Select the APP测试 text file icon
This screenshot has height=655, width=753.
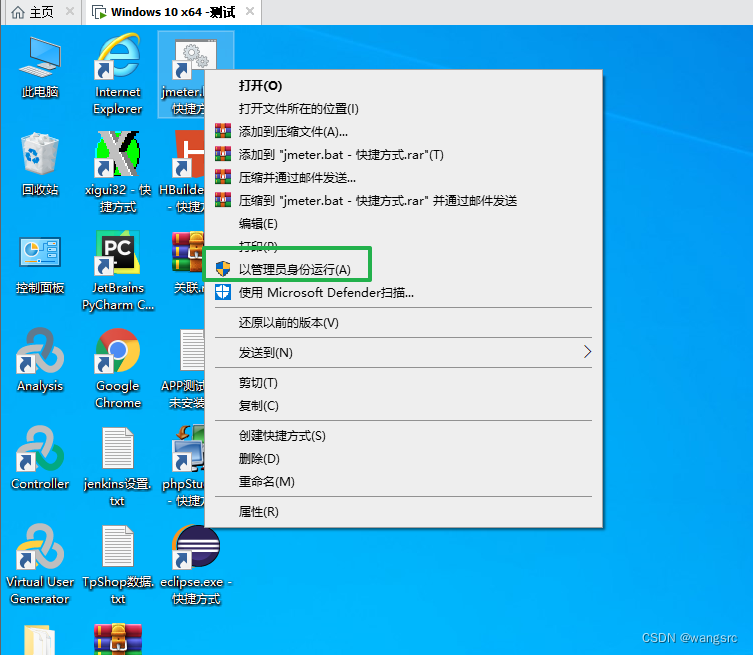[192, 351]
